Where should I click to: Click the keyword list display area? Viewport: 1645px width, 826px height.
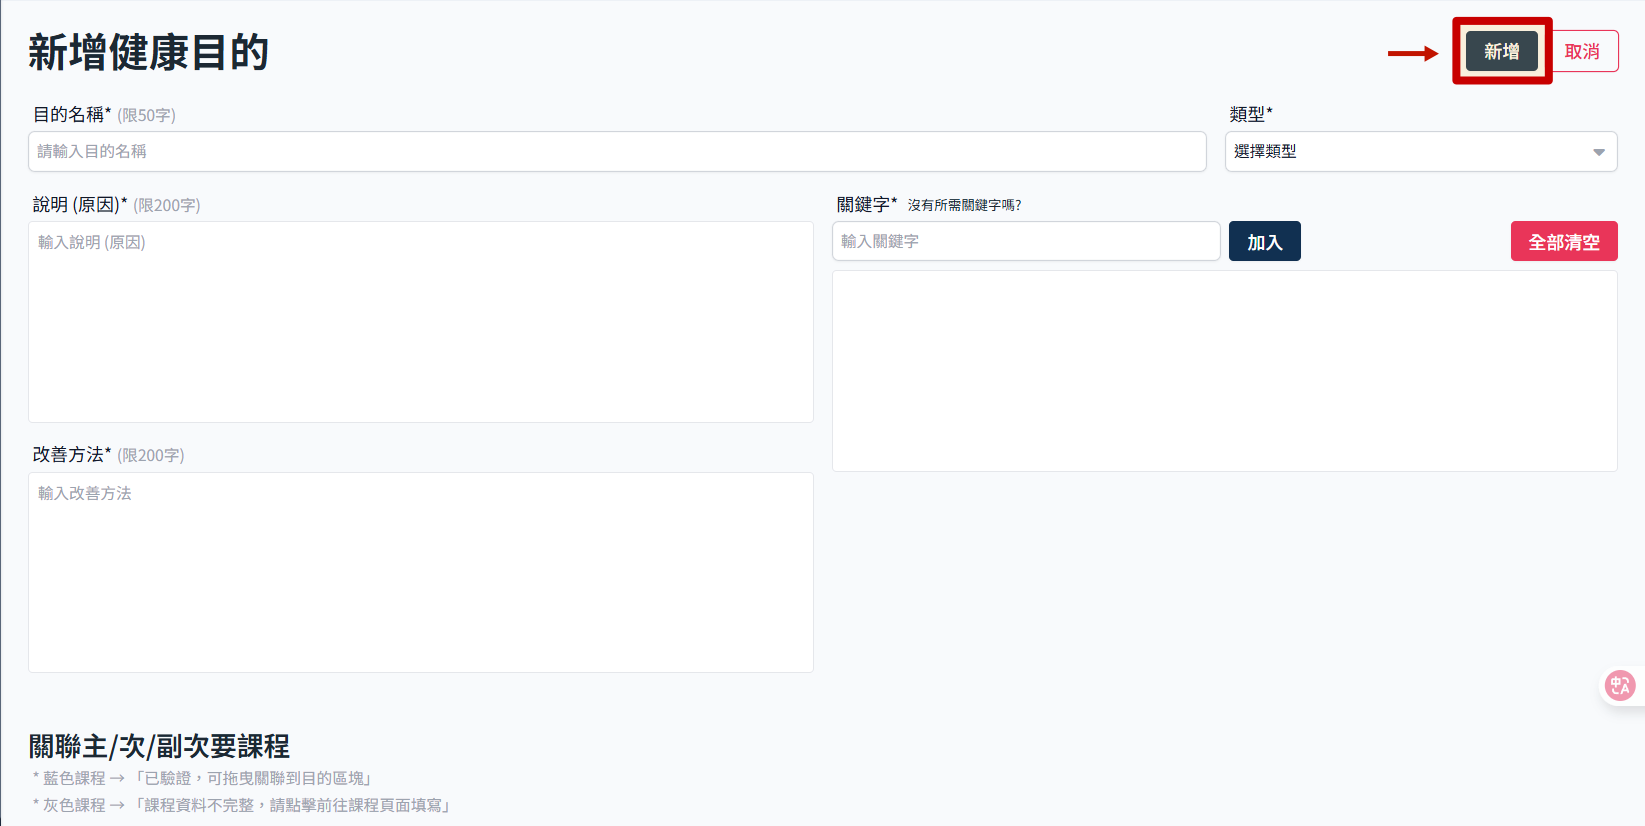pyautogui.click(x=1225, y=371)
